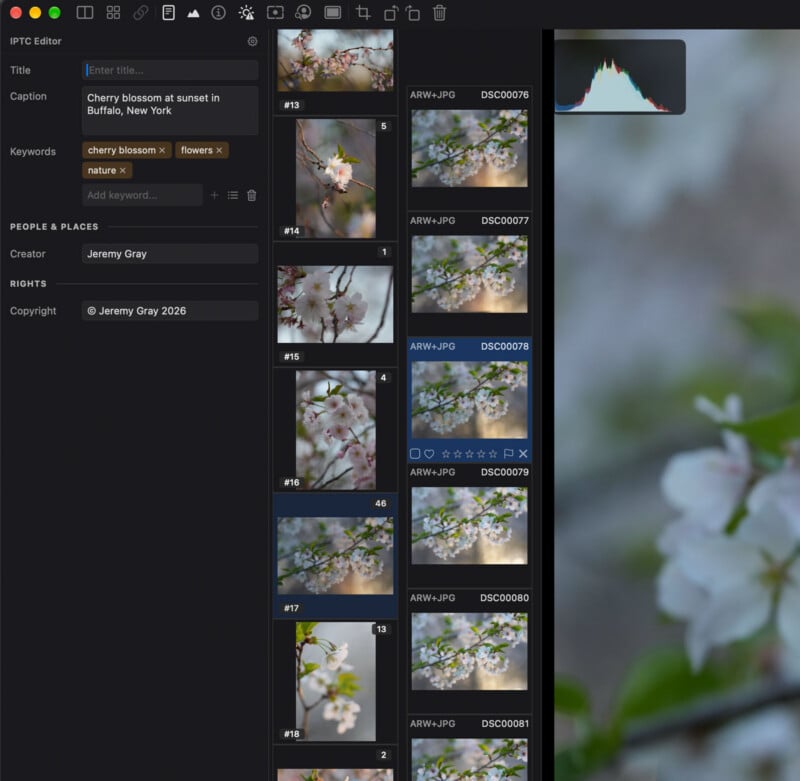Viewport: 800px width, 781px height.
Task: Click the count badge '46' on scene #17
Action: point(381,503)
